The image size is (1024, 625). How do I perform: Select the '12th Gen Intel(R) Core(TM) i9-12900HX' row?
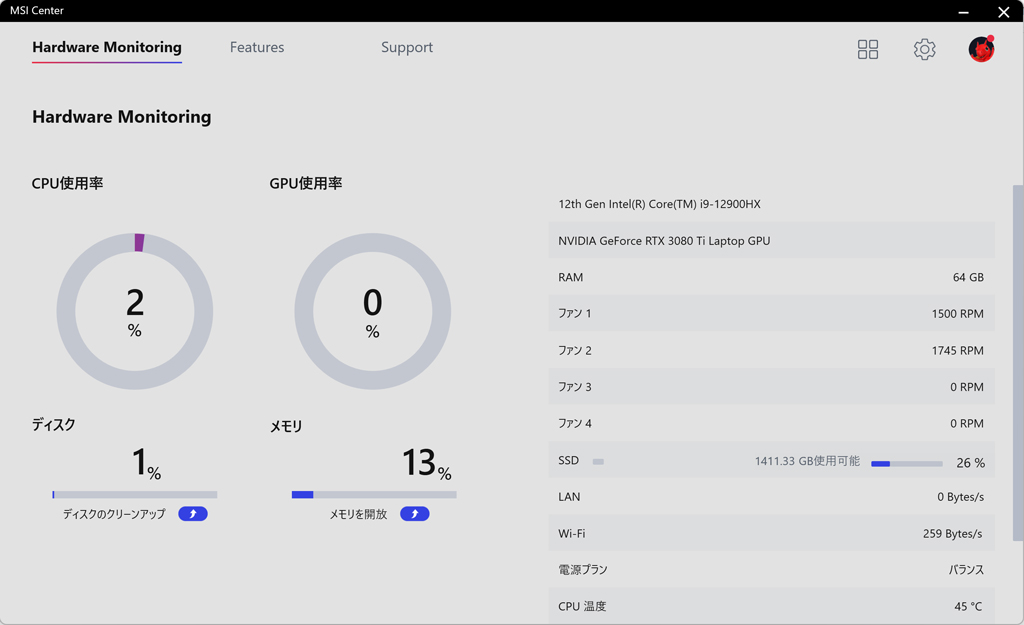771,204
